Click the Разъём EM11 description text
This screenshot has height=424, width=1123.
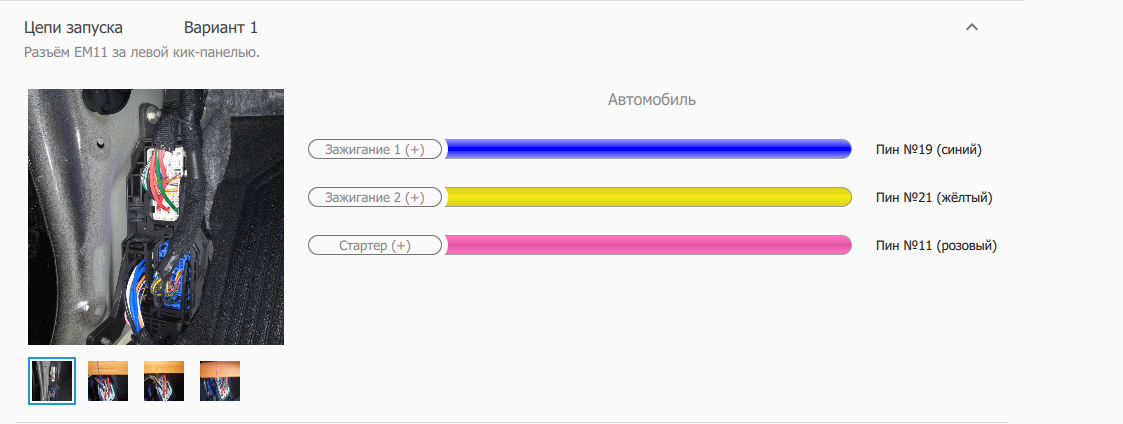(x=142, y=52)
